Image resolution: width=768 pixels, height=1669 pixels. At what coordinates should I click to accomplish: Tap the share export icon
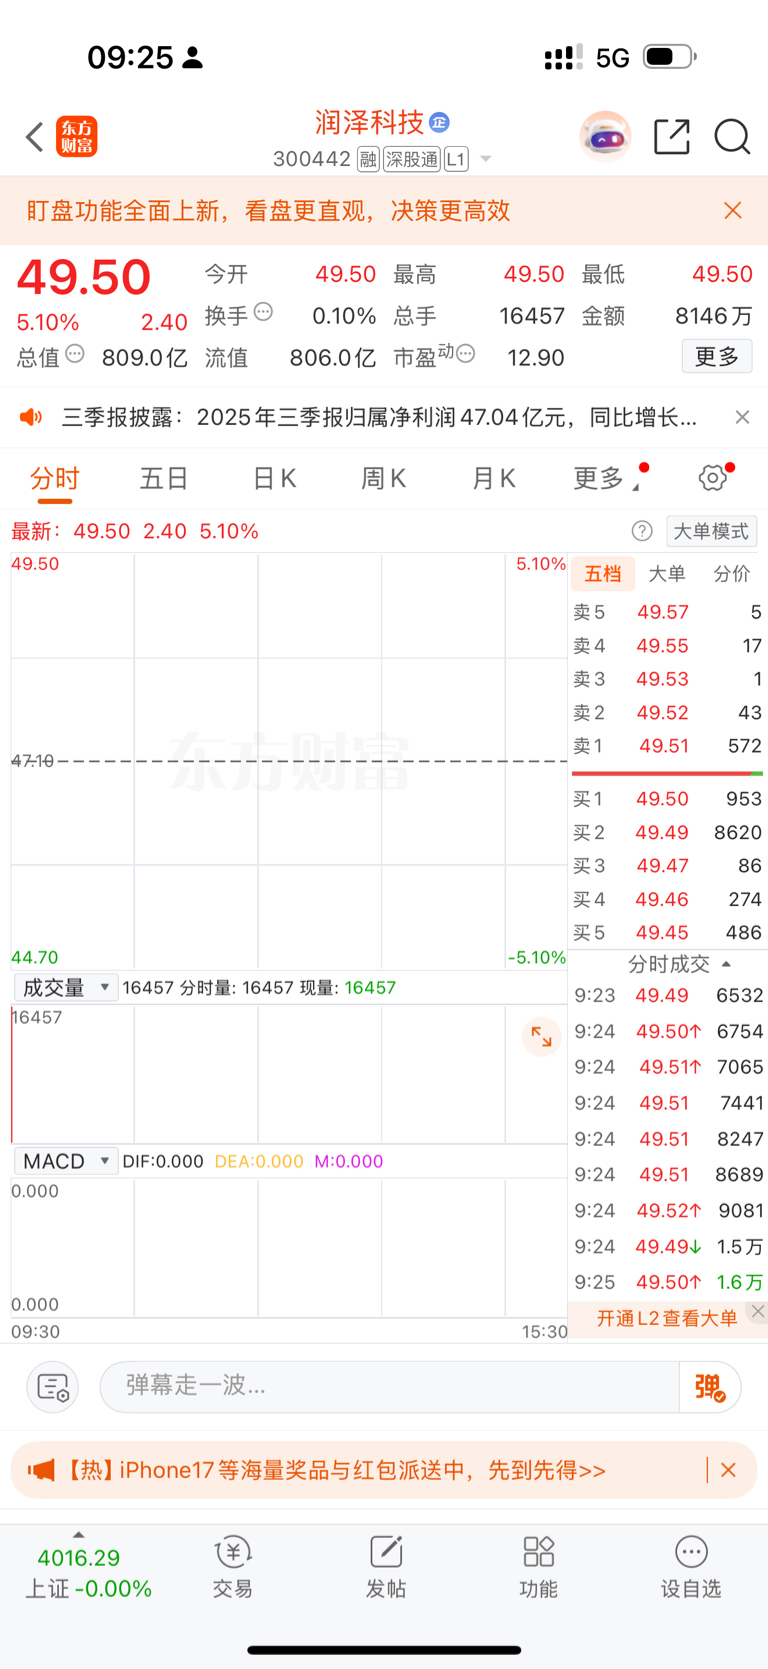click(x=672, y=137)
